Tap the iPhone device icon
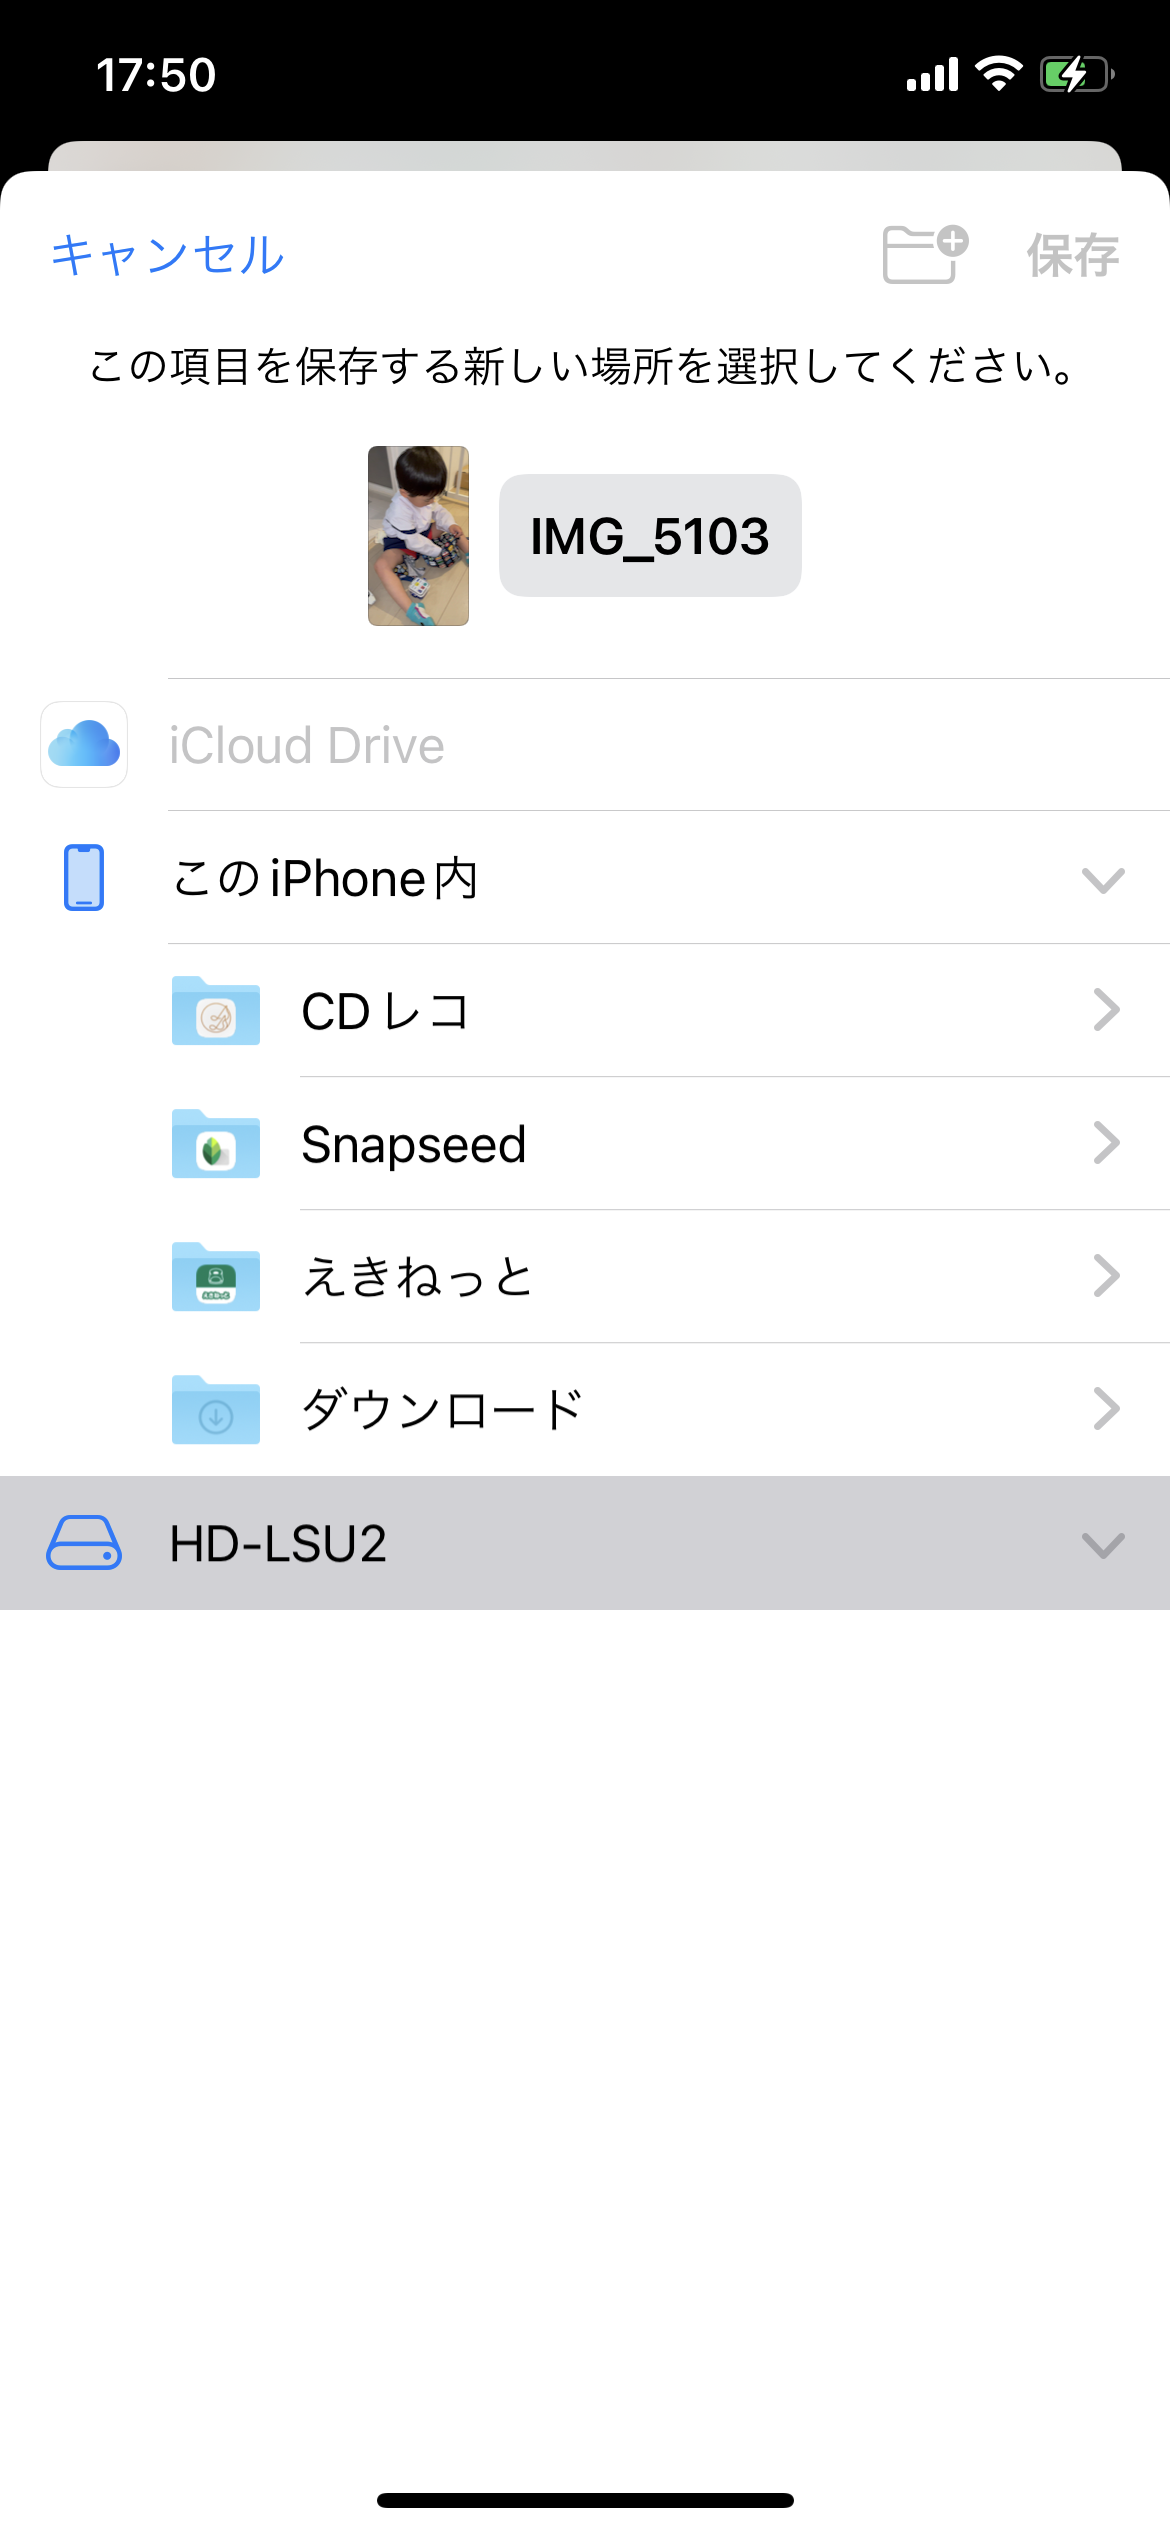Viewport: 1170px width, 2532px height. click(x=84, y=878)
